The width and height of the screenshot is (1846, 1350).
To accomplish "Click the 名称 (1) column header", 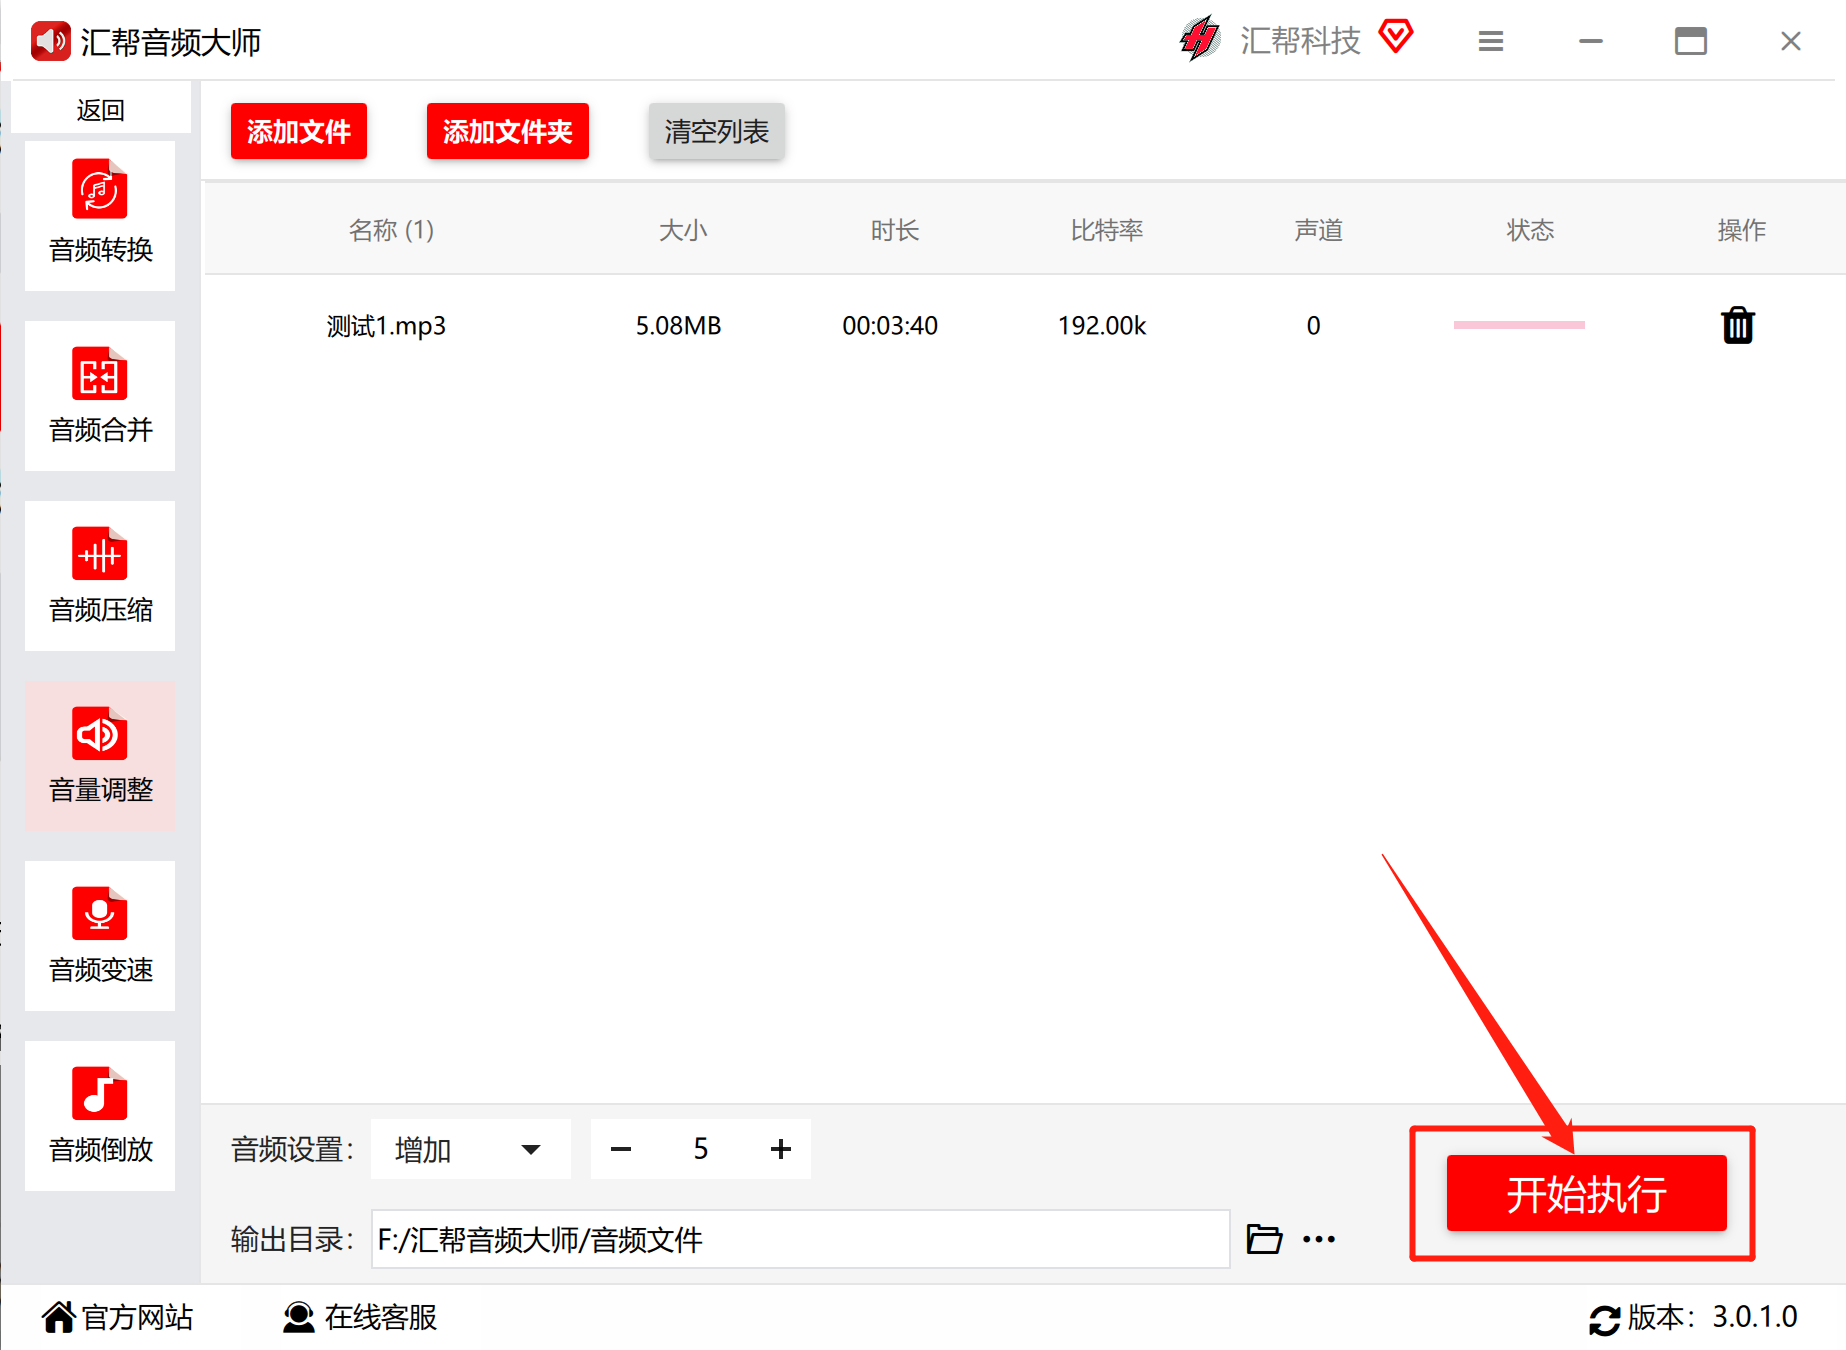I will coord(391,230).
